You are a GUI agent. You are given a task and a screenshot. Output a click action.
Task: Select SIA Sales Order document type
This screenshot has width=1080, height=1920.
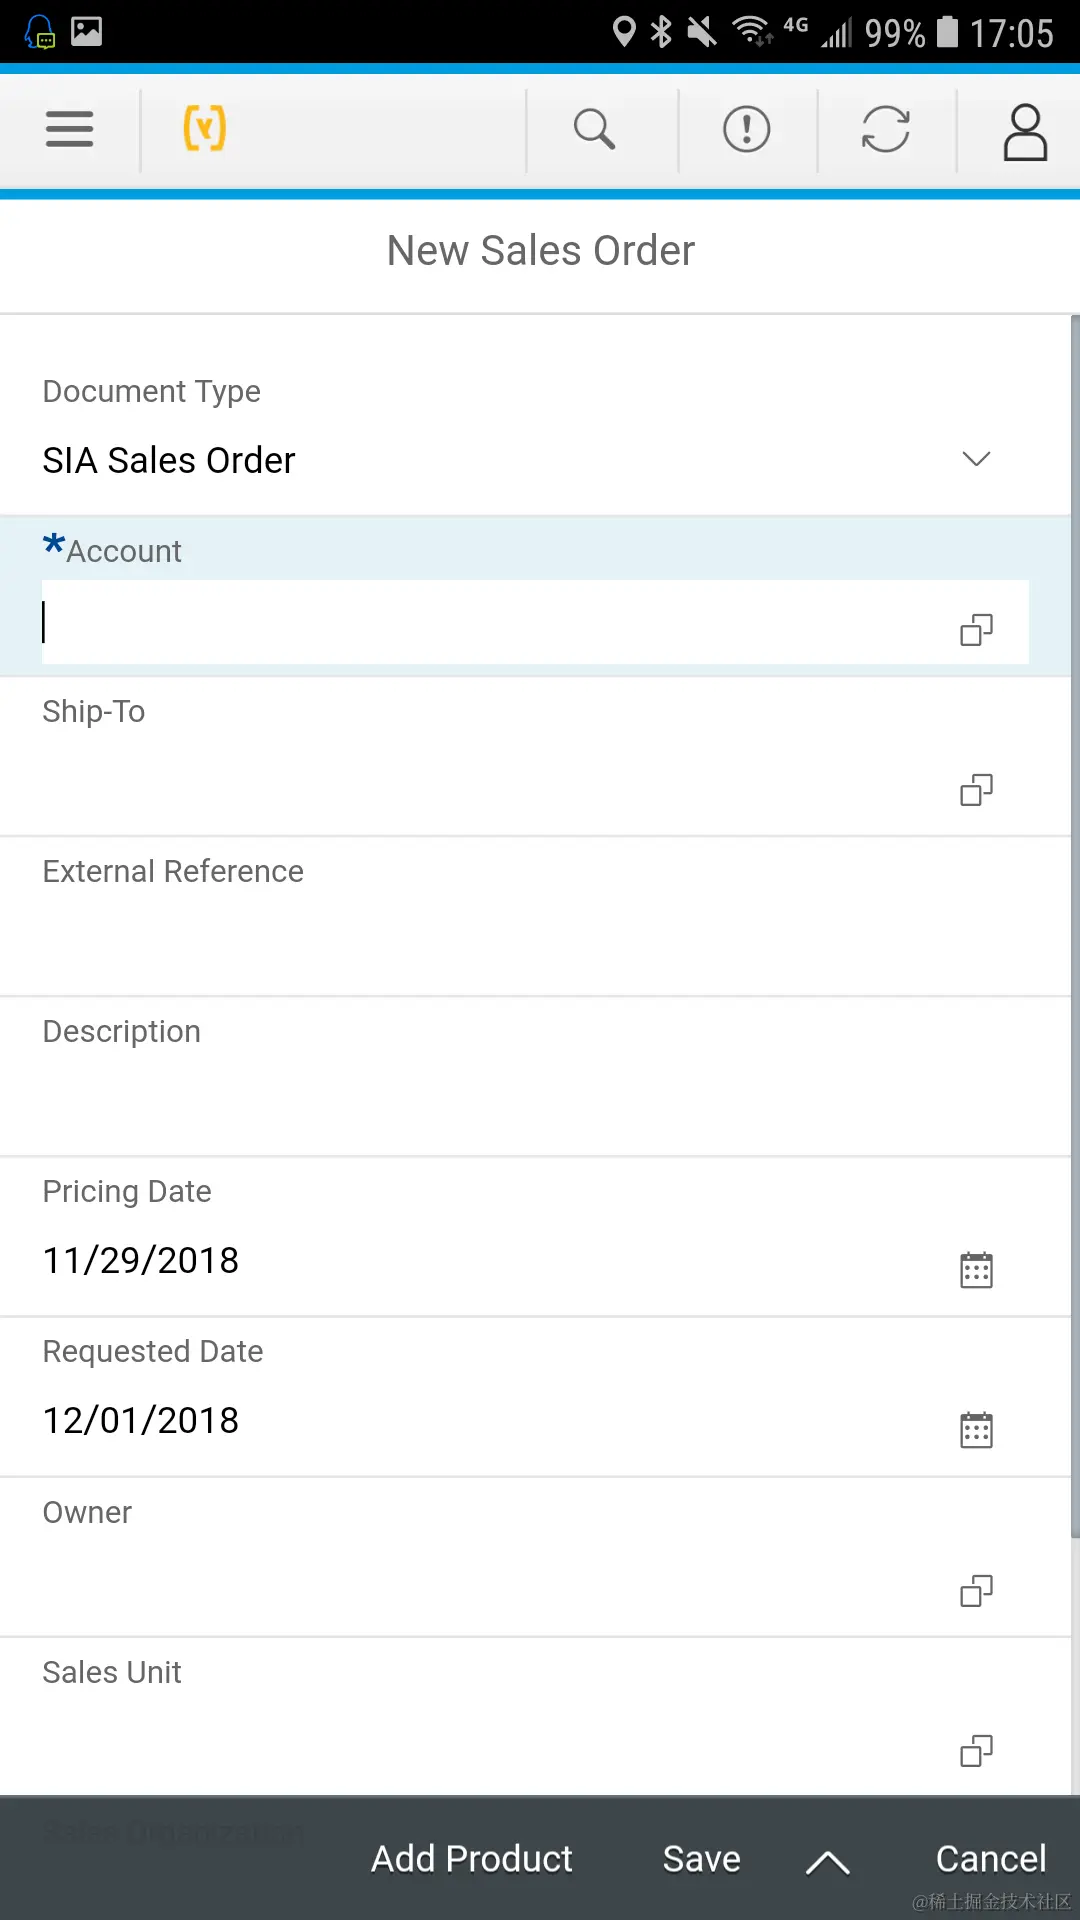click(x=169, y=461)
